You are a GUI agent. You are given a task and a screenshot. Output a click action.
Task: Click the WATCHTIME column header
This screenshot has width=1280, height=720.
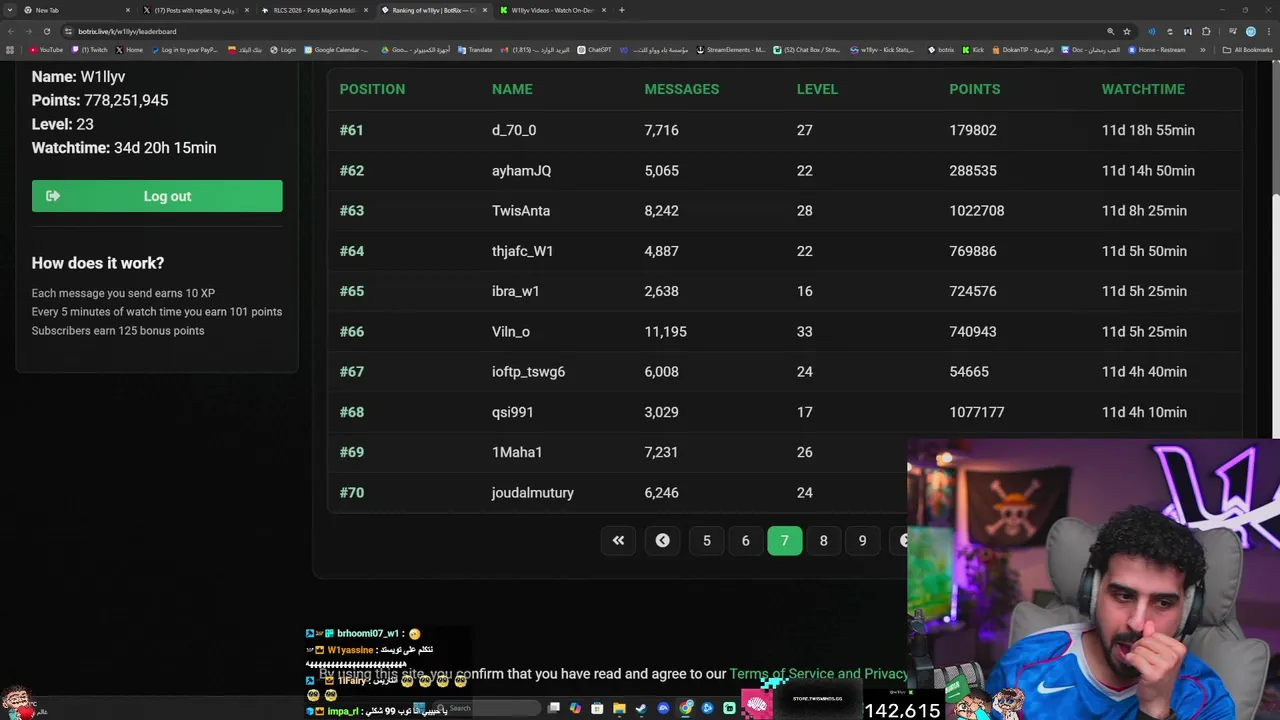click(1143, 89)
